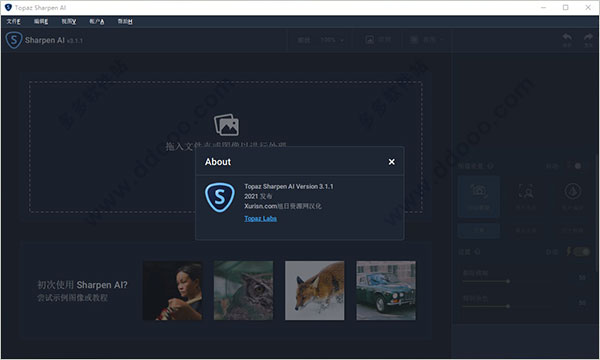Viewport: 600px width, 360px height.
Task: Click the upper blur removal slider handle
Action: 508,281
